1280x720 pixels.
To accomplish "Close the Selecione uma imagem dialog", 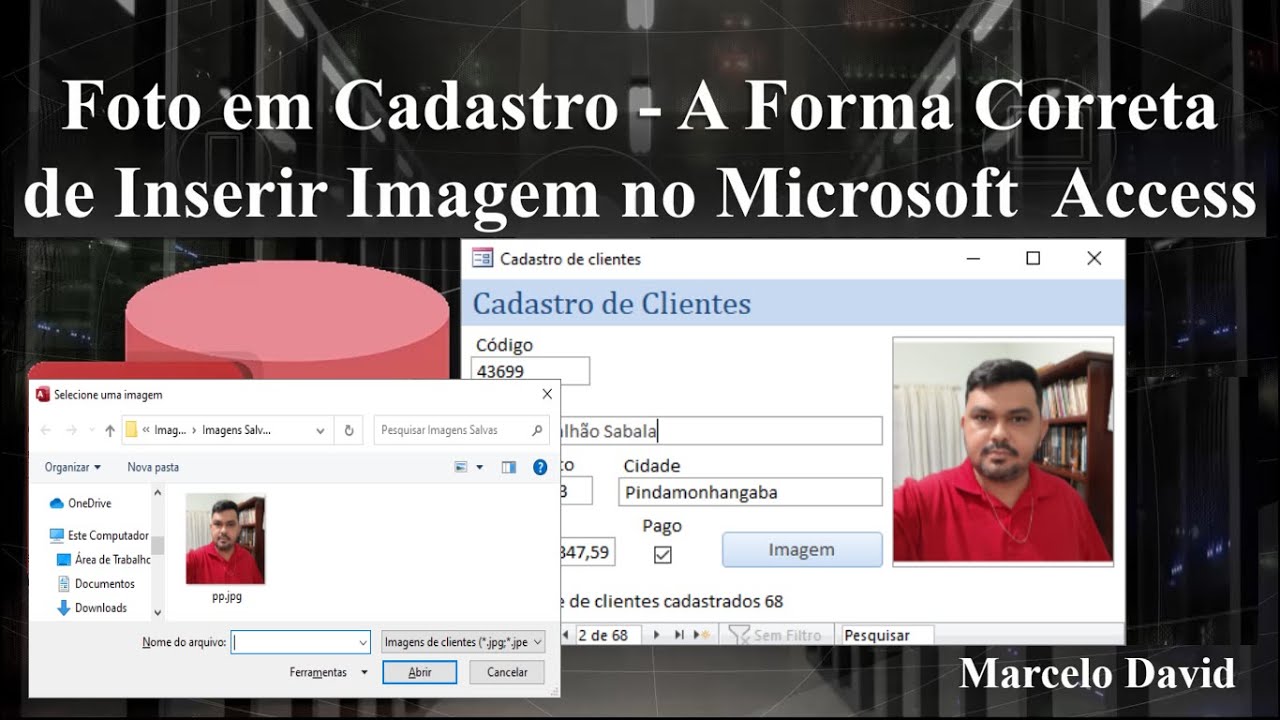I will click(x=547, y=395).
